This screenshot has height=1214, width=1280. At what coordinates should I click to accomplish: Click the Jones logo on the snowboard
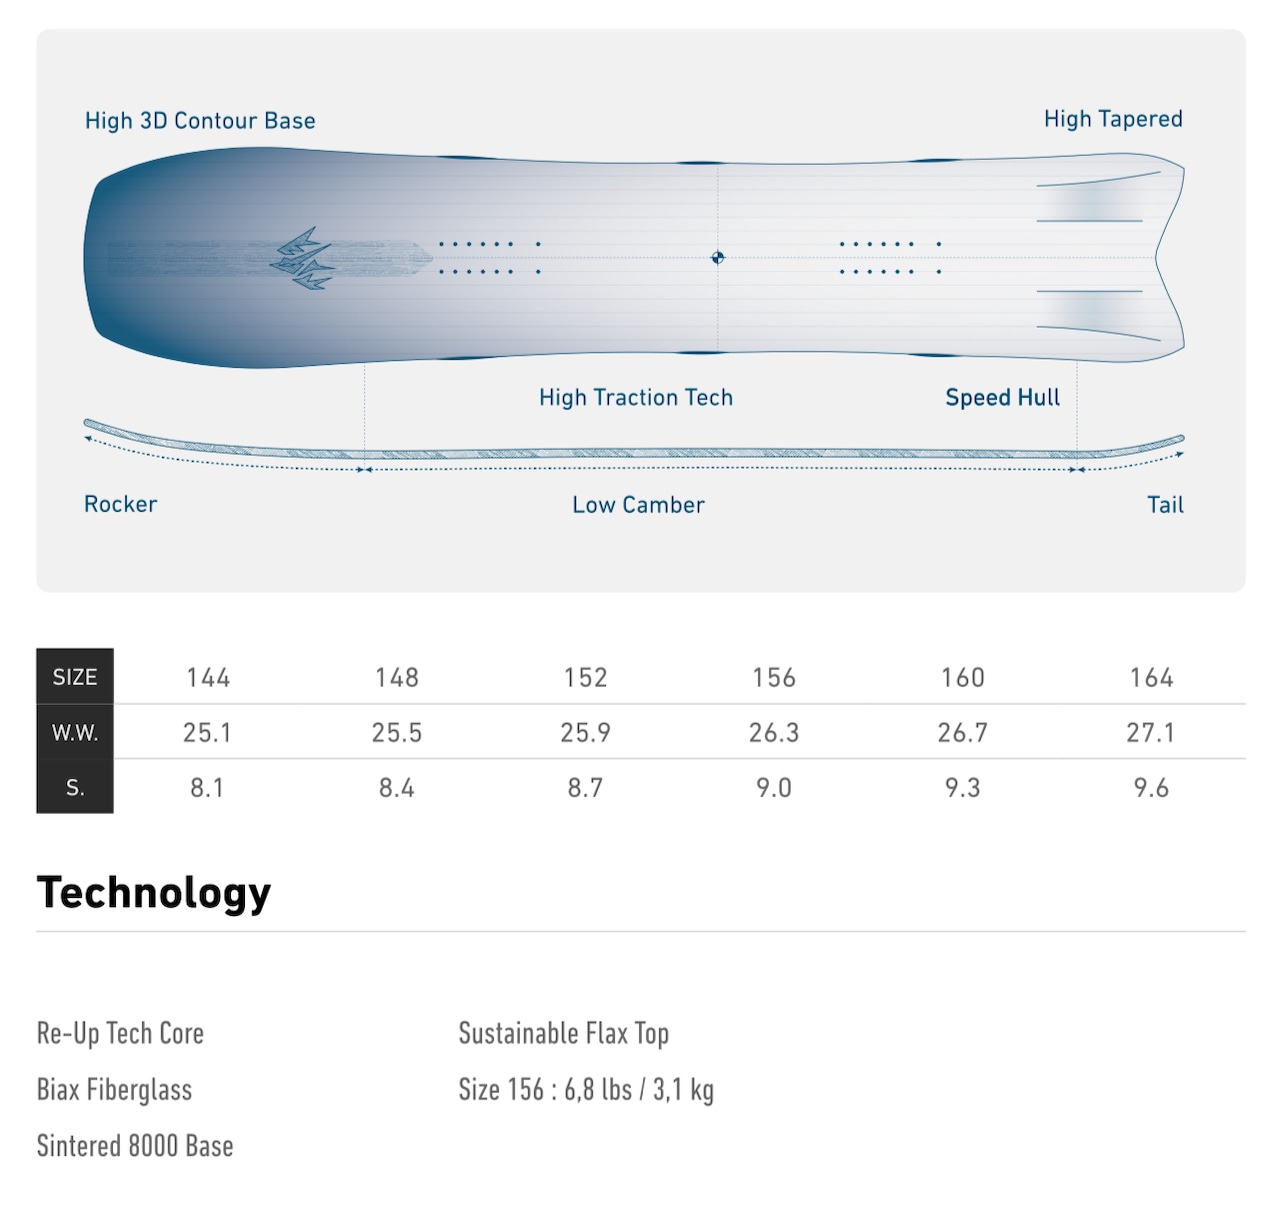click(303, 258)
